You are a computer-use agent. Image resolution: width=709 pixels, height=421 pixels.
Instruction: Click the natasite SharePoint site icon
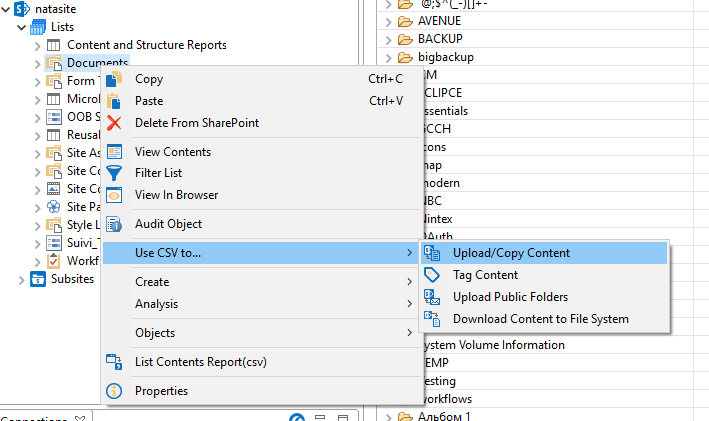[22, 9]
